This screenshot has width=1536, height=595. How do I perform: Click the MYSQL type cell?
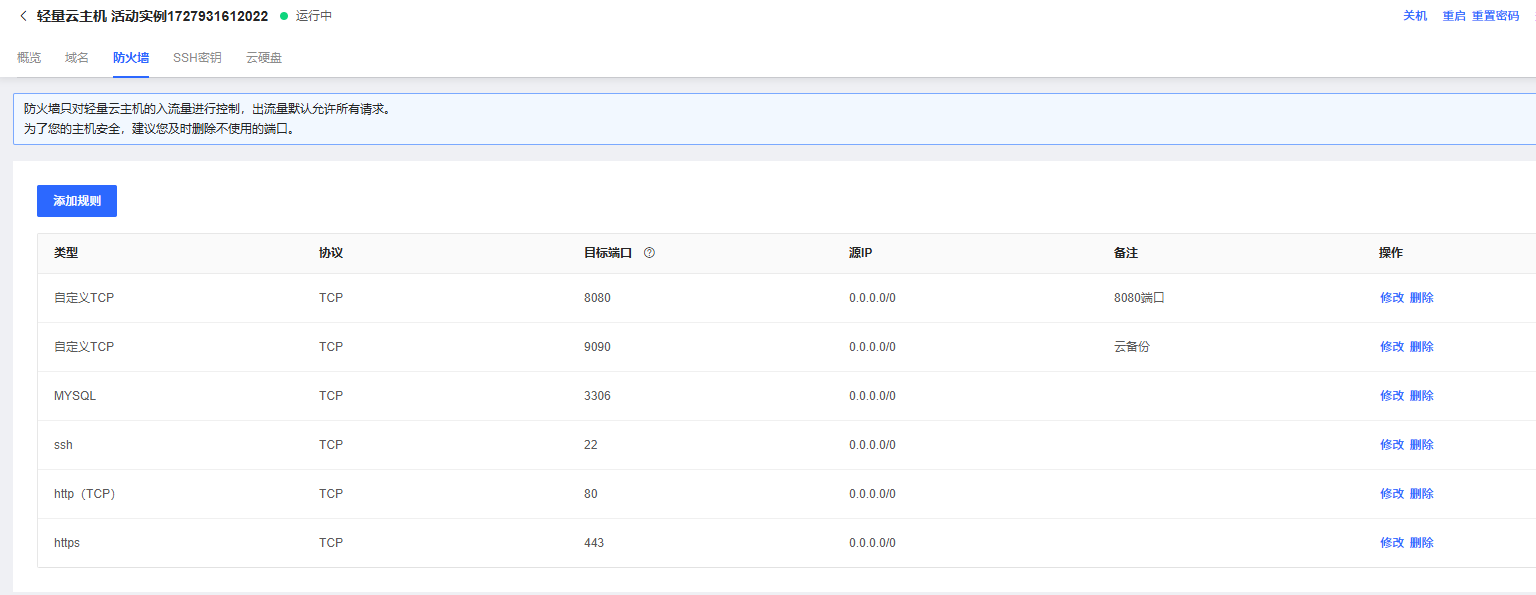[75, 396]
